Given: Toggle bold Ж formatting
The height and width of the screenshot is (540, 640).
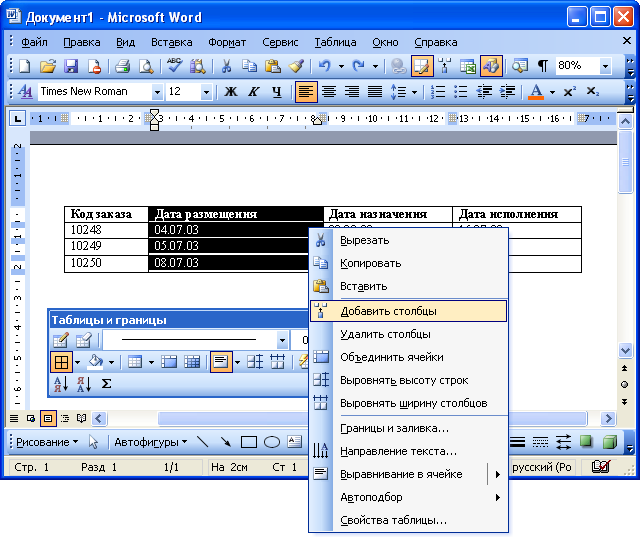Looking at the screenshot, I should click(x=231, y=92).
